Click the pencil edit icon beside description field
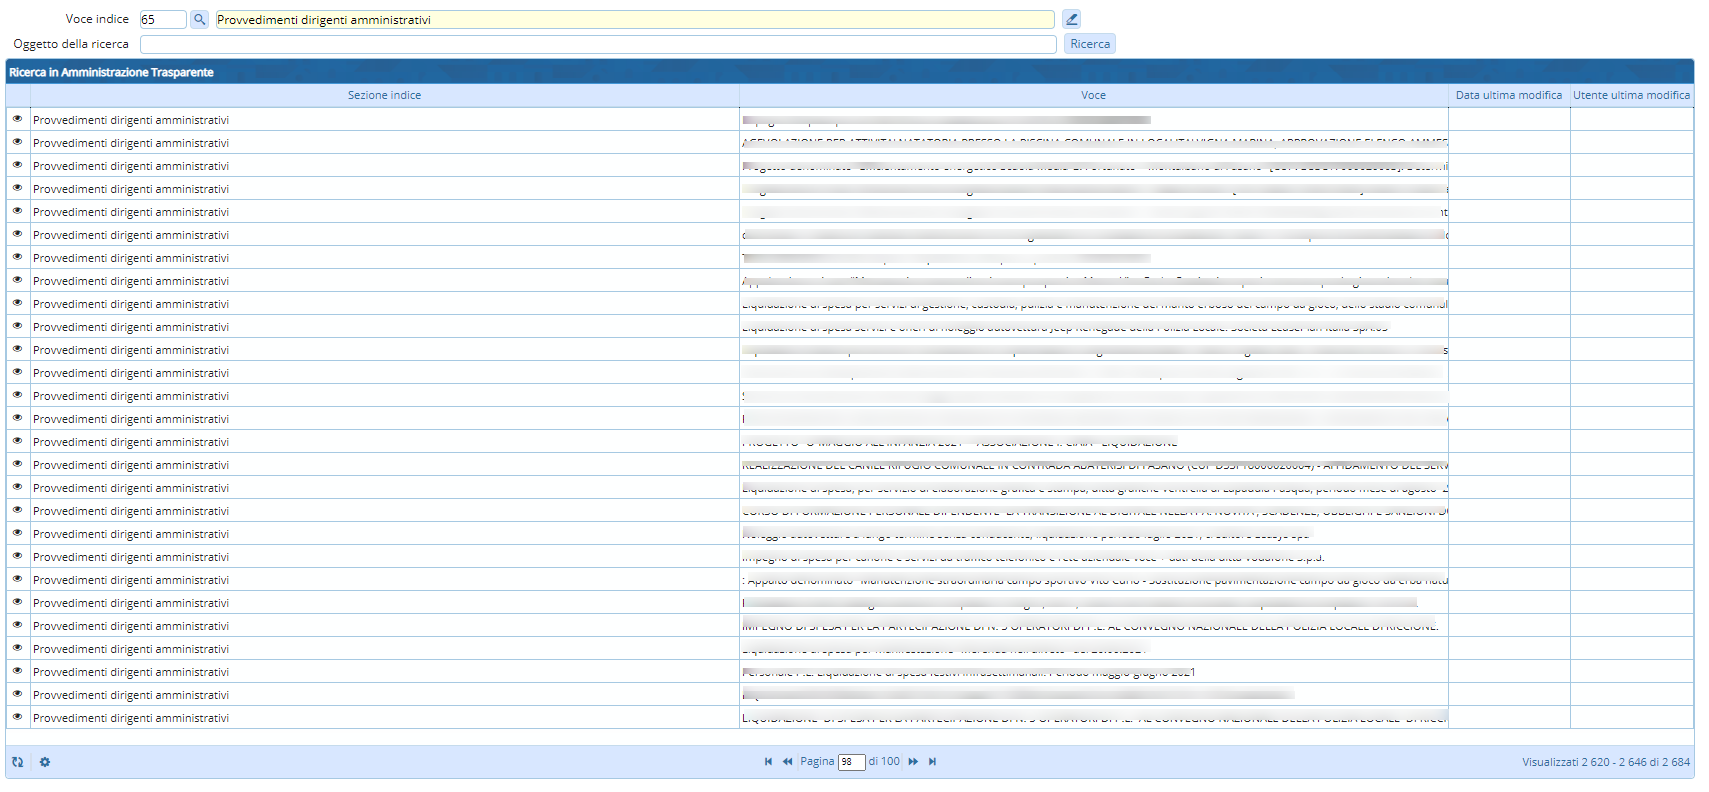The height and width of the screenshot is (792, 1709). (x=1071, y=19)
